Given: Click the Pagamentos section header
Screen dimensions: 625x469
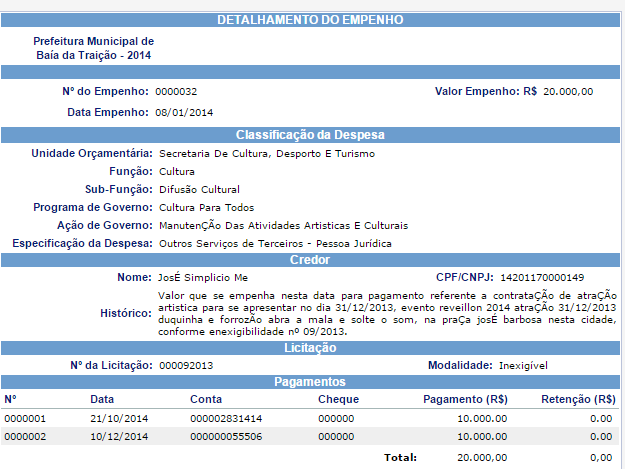Looking at the screenshot, I should pyautogui.click(x=310, y=382).
